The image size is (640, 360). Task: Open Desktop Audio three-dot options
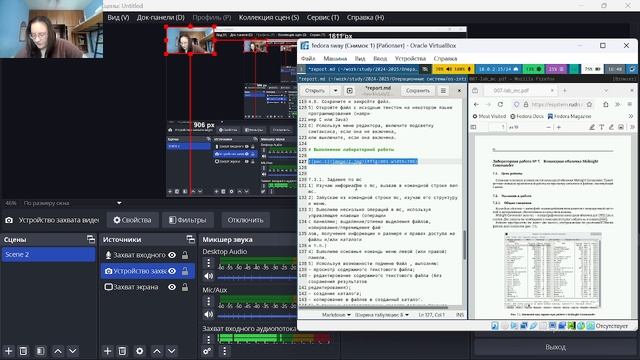pyautogui.click(x=209, y=263)
